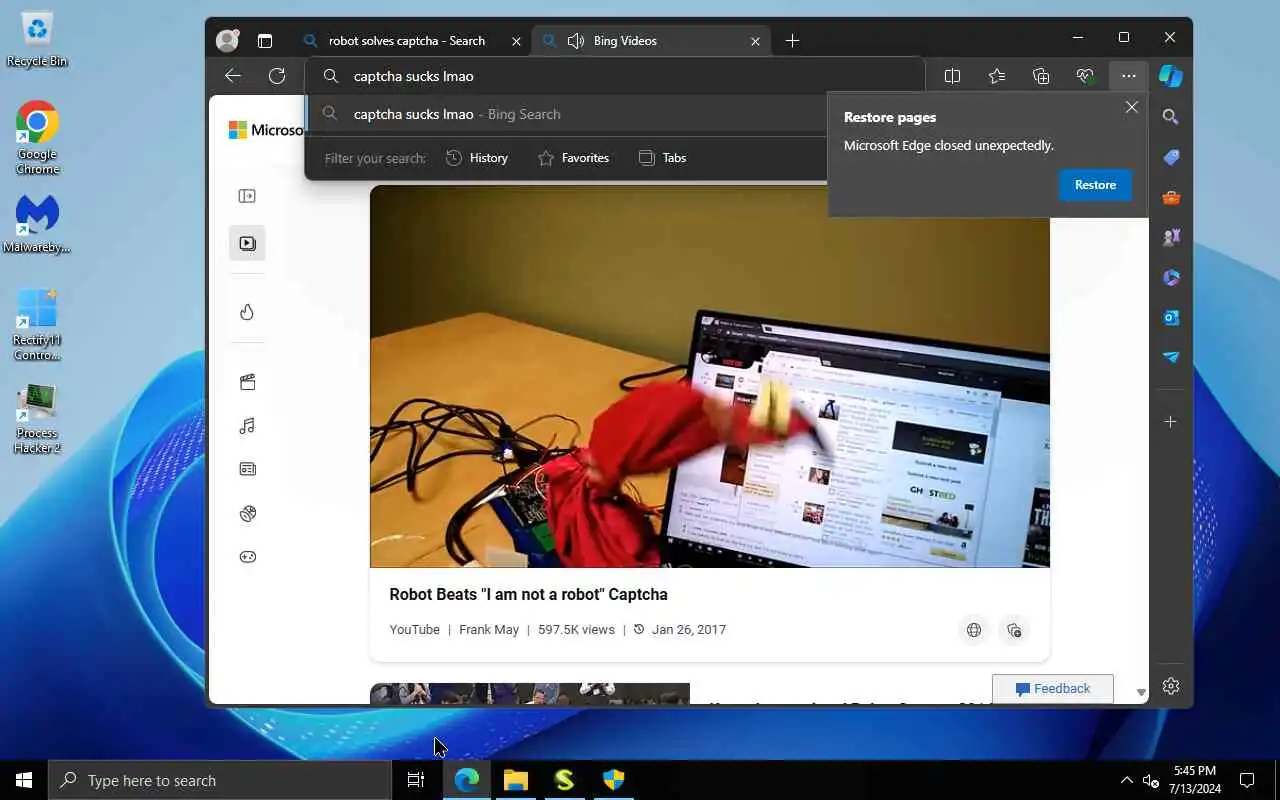Open File Explorer from the taskbar

point(515,780)
